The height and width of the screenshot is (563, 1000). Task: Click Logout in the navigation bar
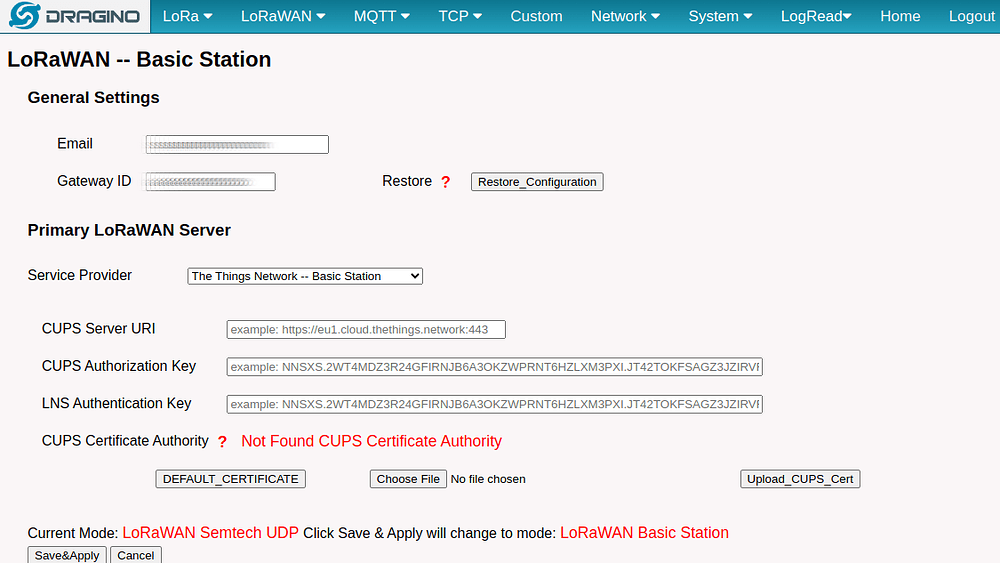click(x=971, y=17)
